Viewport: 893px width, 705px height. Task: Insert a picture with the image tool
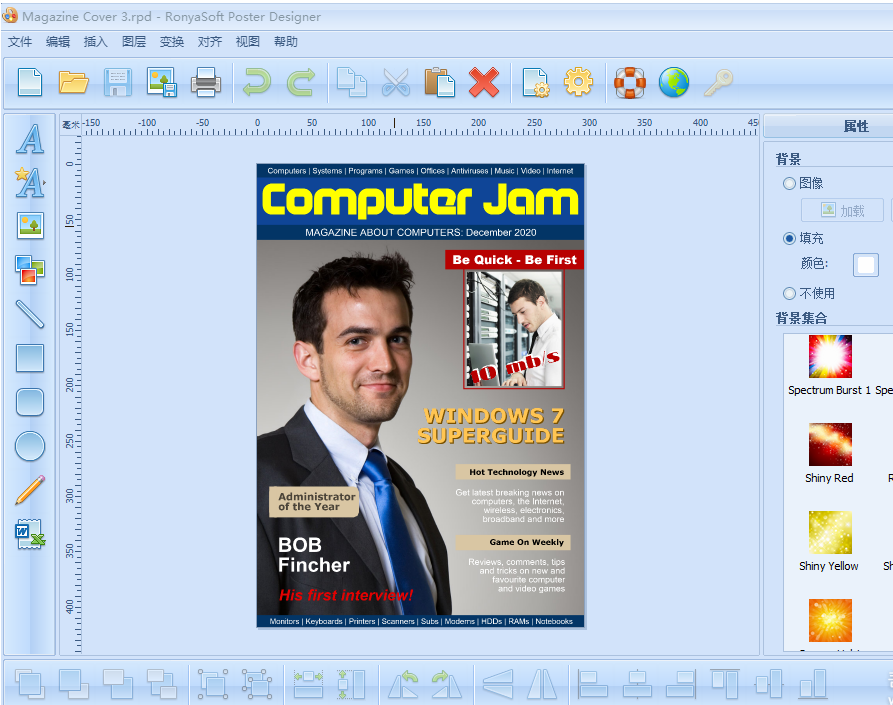[30, 226]
